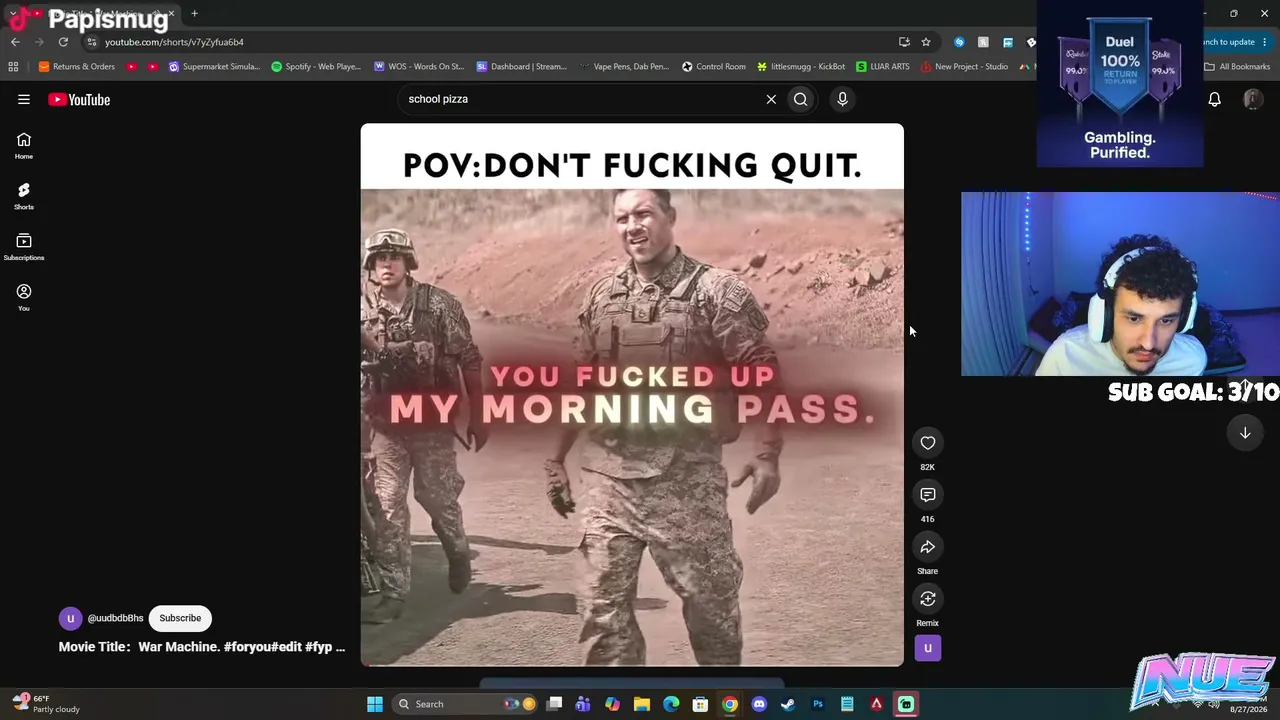This screenshot has width=1280, height=720.
Task: Open Task View on the taskbar
Action: tap(554, 704)
